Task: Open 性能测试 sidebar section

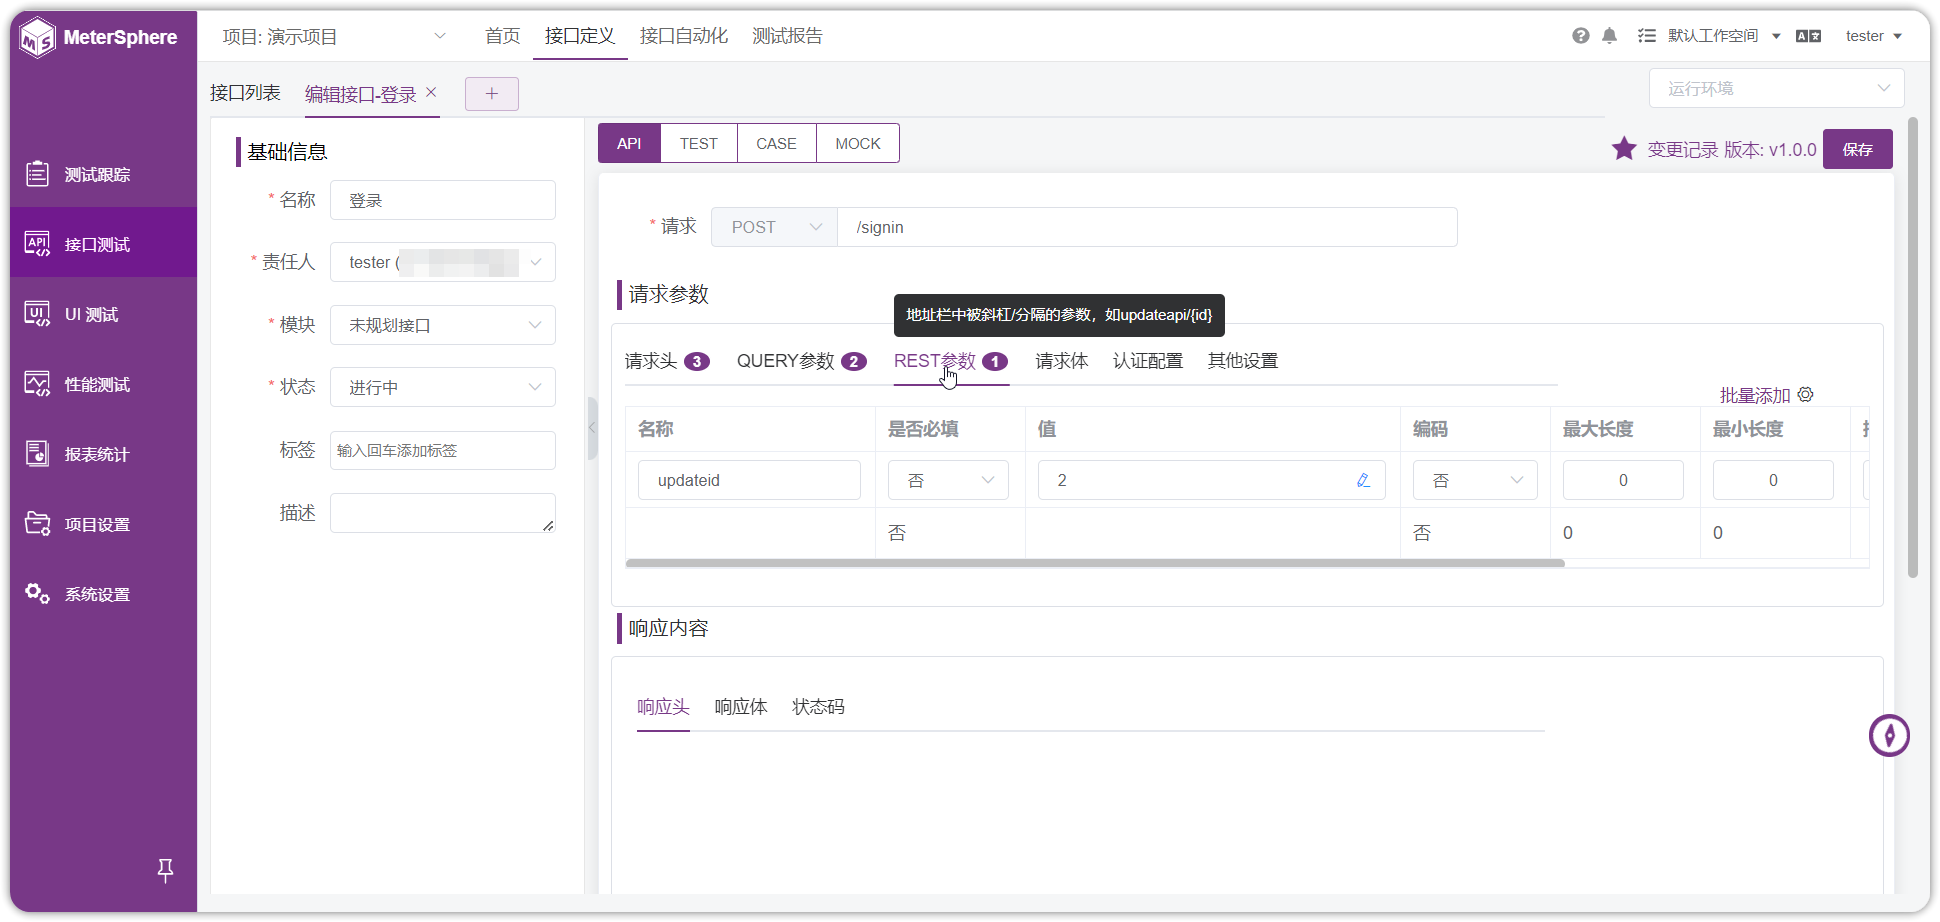Action: point(104,384)
